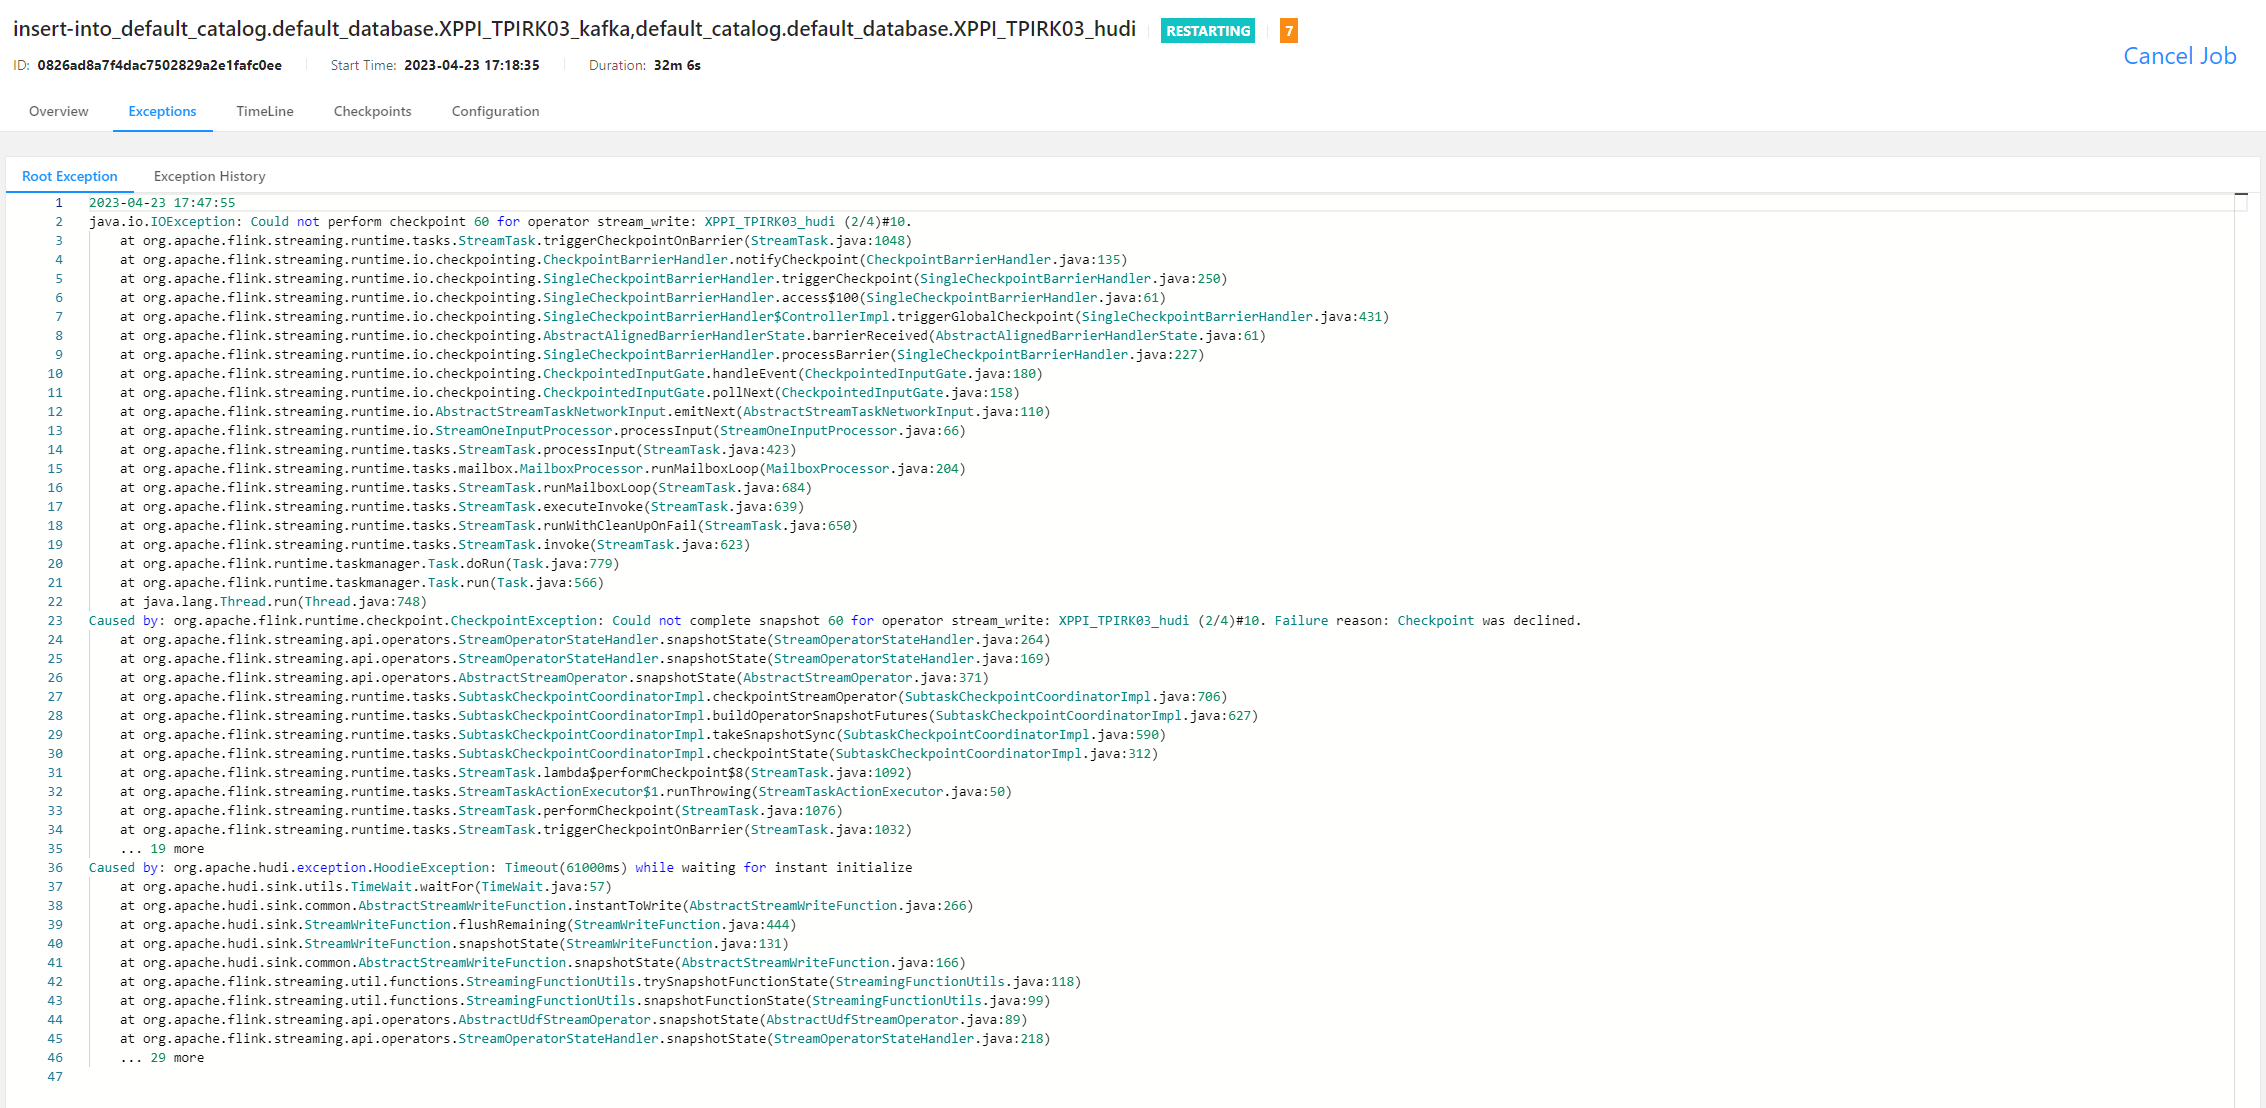Click line 40 StreamWriteFunction.snapshotState java:131
Image resolution: width=2266 pixels, height=1108 pixels.
pos(454,943)
